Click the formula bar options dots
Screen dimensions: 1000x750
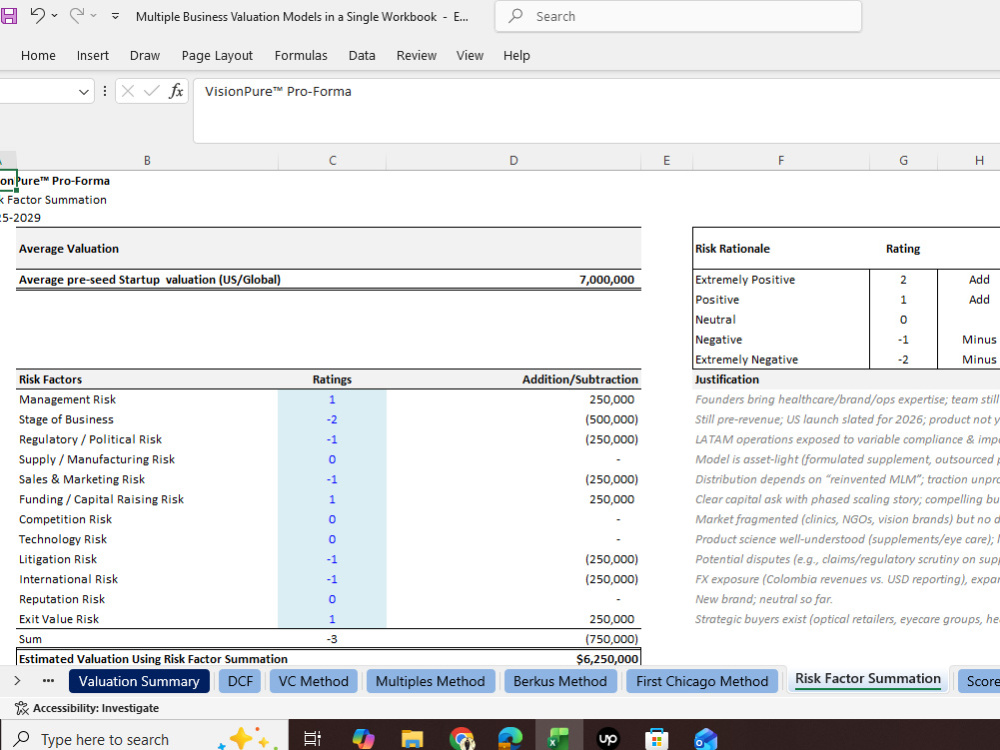pyautogui.click(x=105, y=91)
